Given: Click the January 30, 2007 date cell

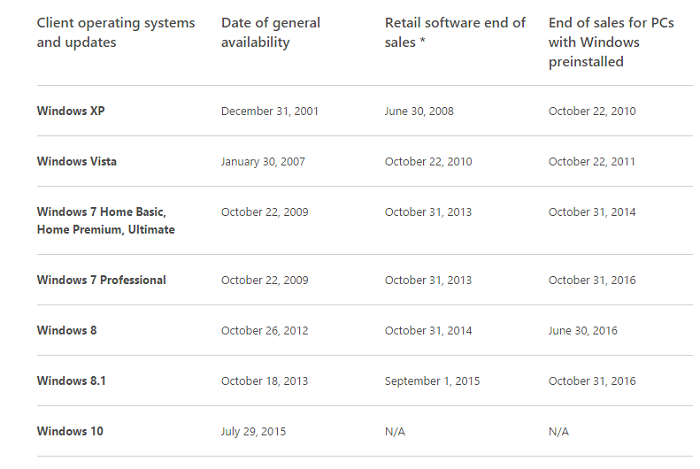Looking at the screenshot, I should (x=263, y=162).
